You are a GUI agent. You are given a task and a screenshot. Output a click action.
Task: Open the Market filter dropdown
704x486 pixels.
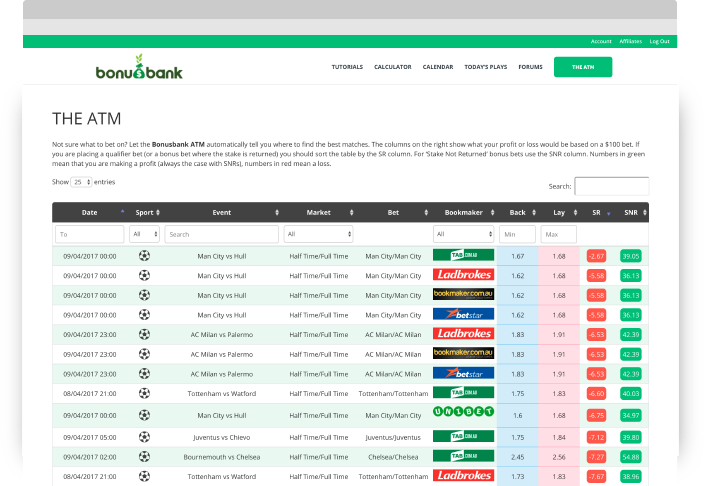[x=319, y=234]
